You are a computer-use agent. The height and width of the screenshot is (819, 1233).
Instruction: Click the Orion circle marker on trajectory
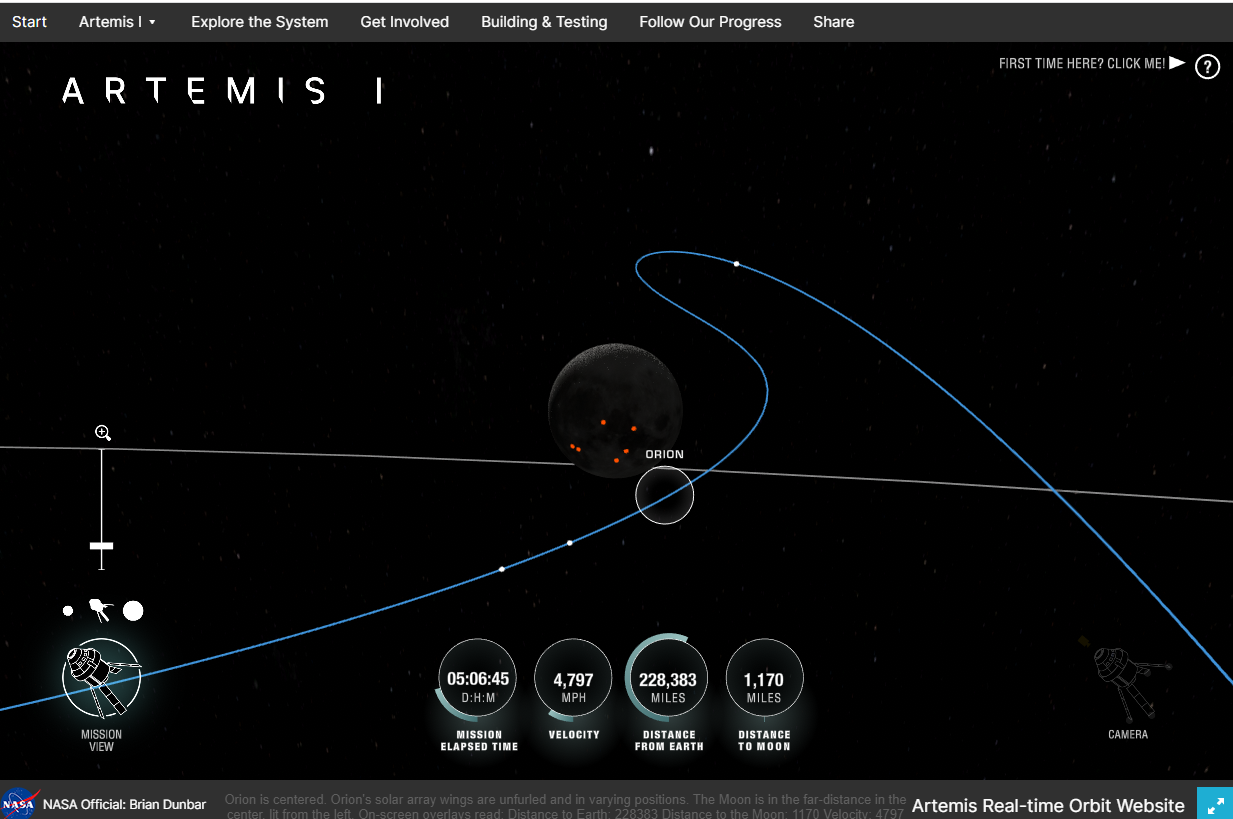(x=665, y=495)
